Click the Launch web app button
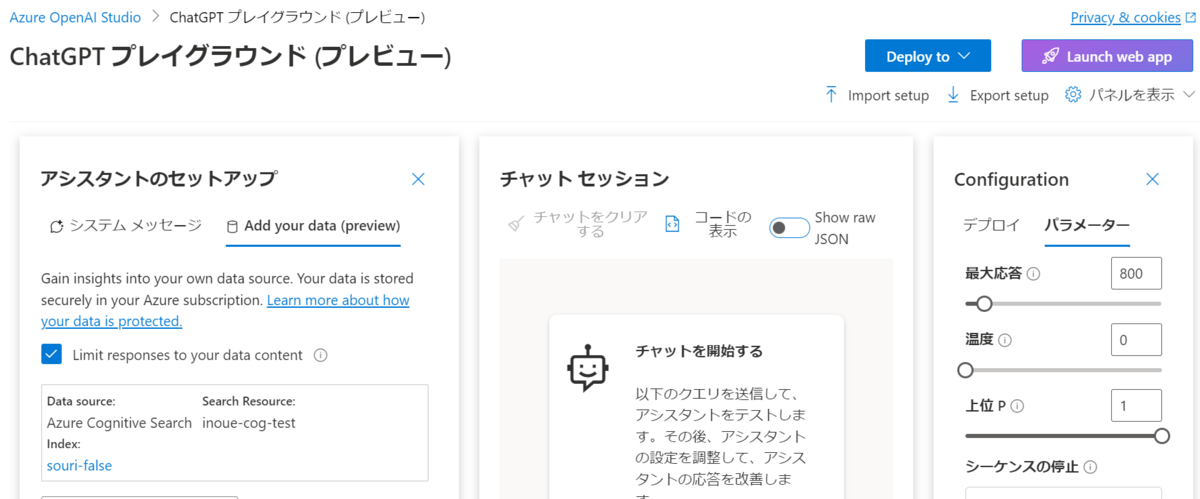This screenshot has height=499, width=1200. pos(1107,56)
